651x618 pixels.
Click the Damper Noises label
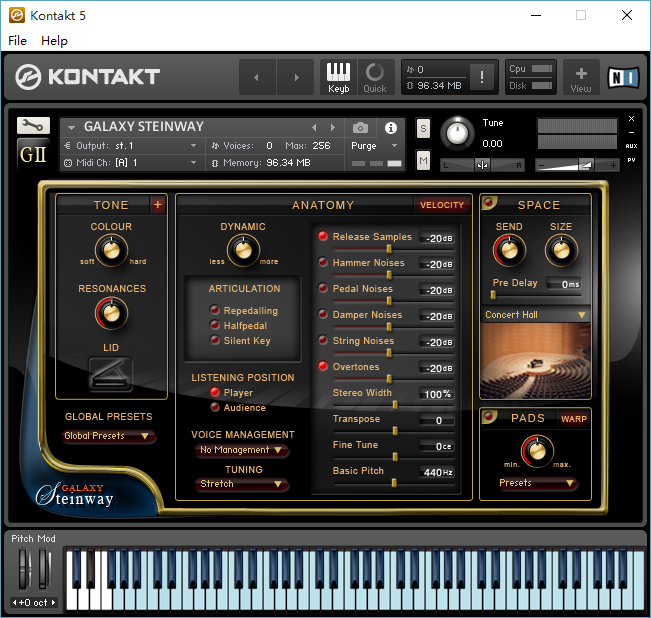coord(367,315)
